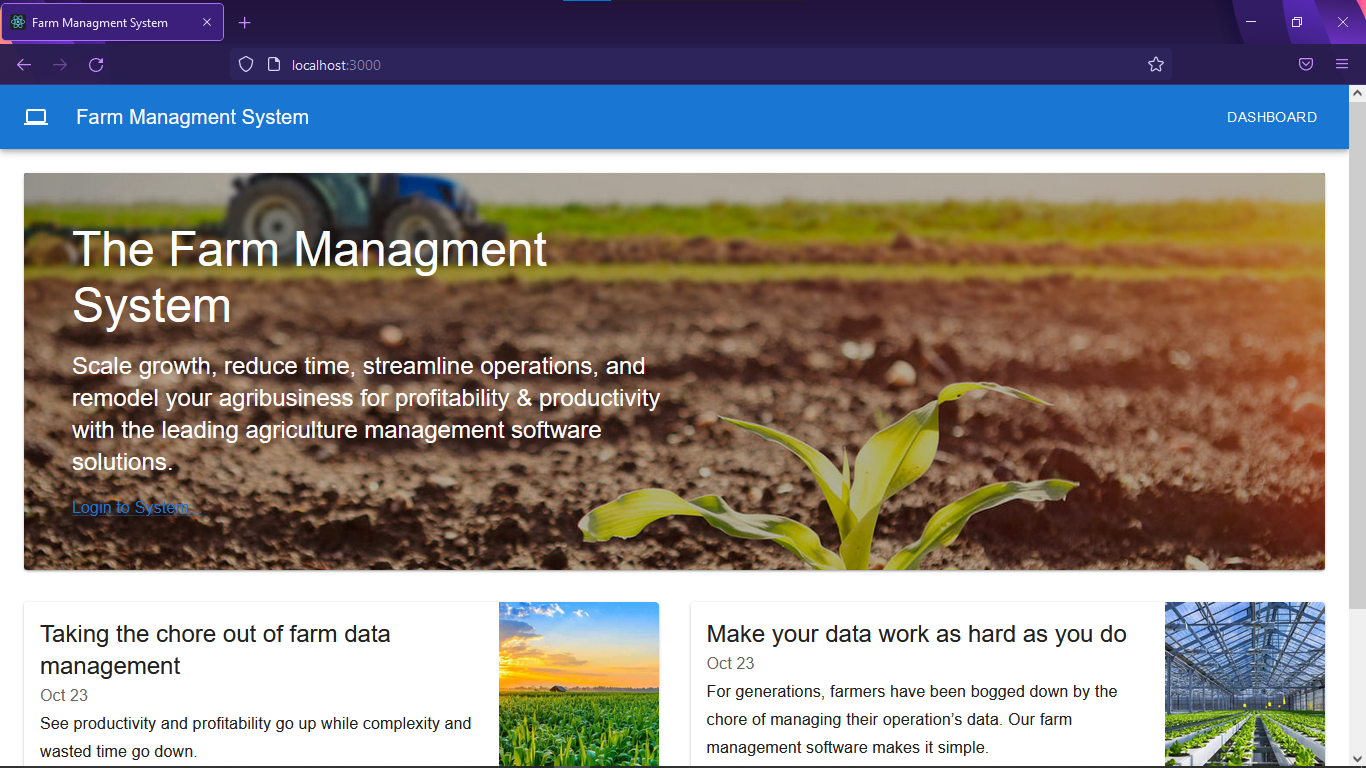Click the page vertical scrollbar thumb
The height and width of the screenshot is (768, 1366).
click(x=1357, y=355)
